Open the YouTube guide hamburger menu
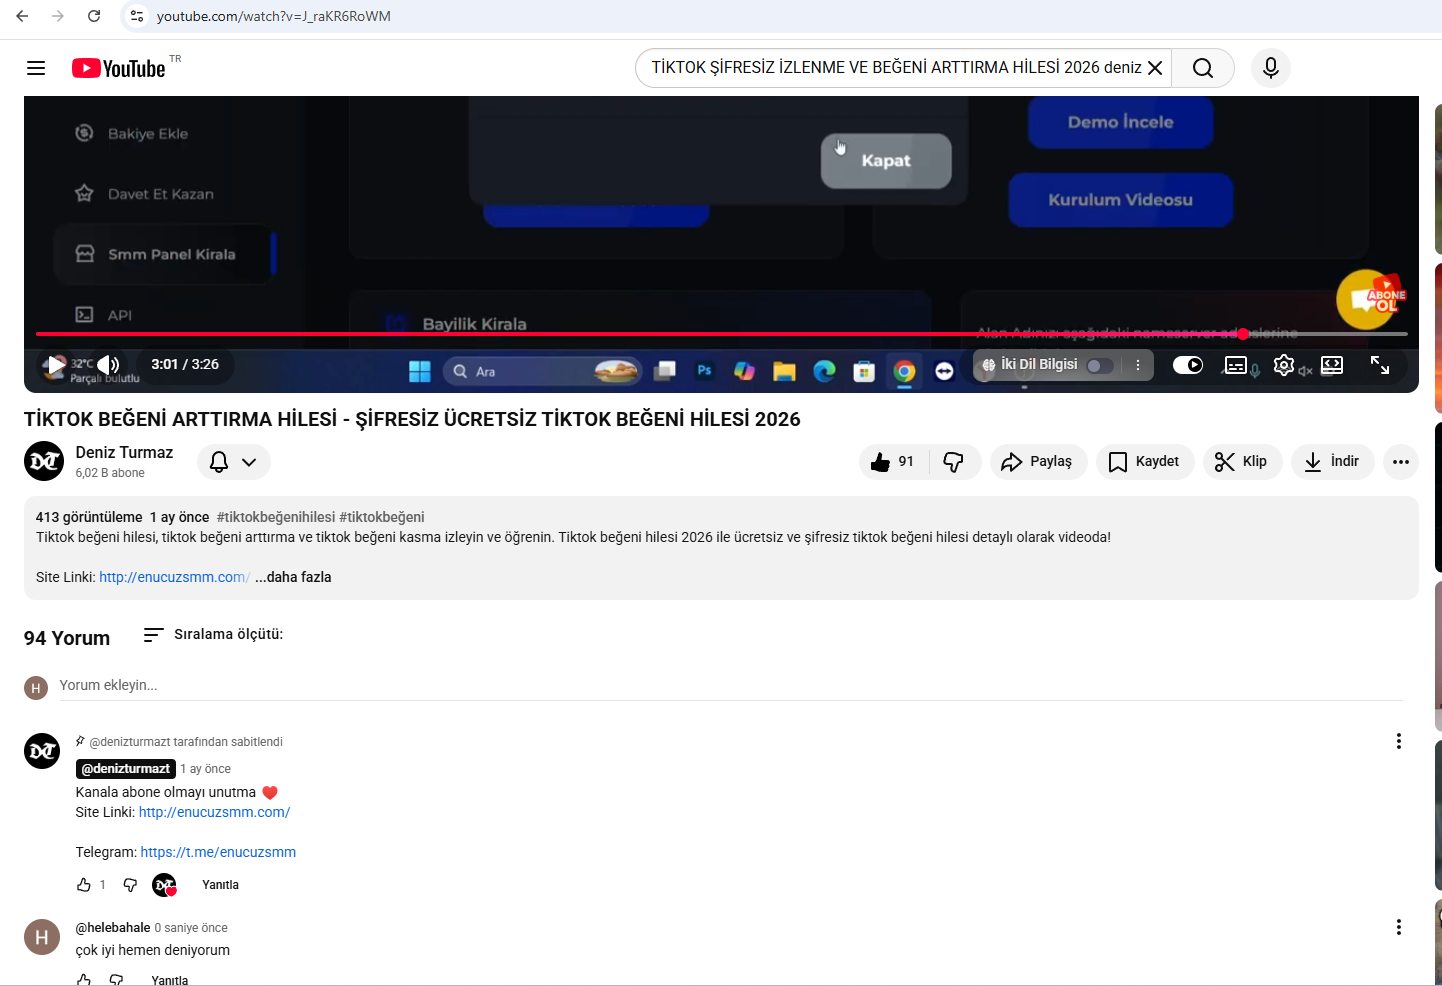Image resolution: width=1442 pixels, height=986 pixels. 36,68
